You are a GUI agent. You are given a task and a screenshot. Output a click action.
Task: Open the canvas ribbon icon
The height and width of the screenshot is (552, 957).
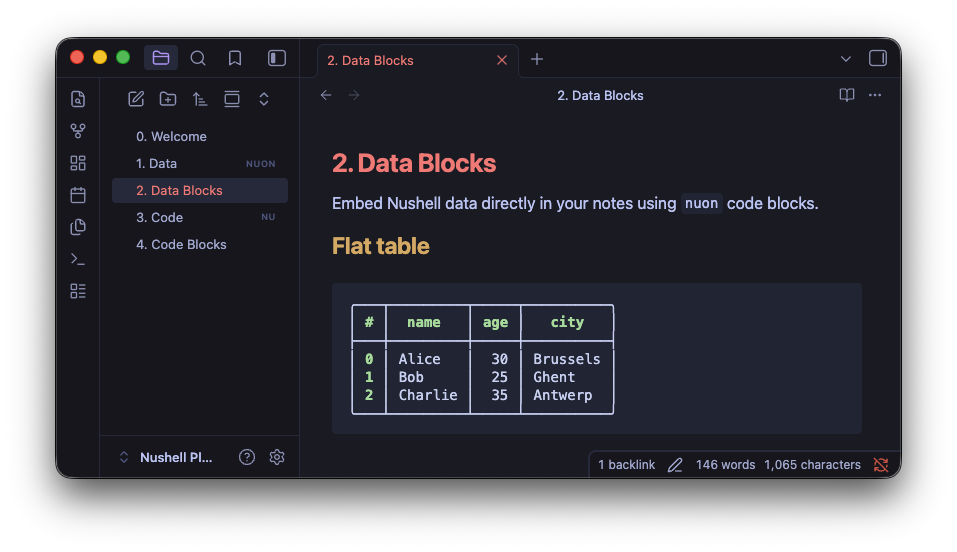[78, 163]
